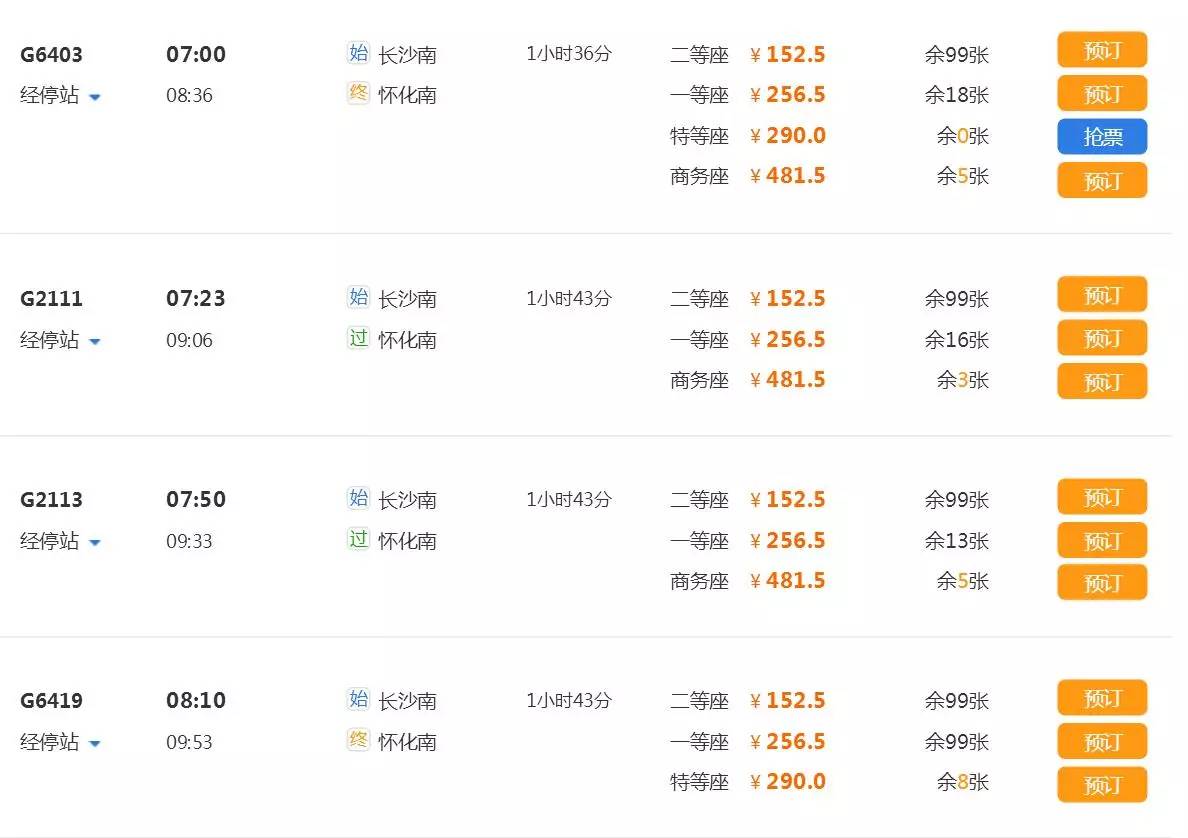Open train number G2113 details
The image size is (1188, 838).
[x=51, y=500]
